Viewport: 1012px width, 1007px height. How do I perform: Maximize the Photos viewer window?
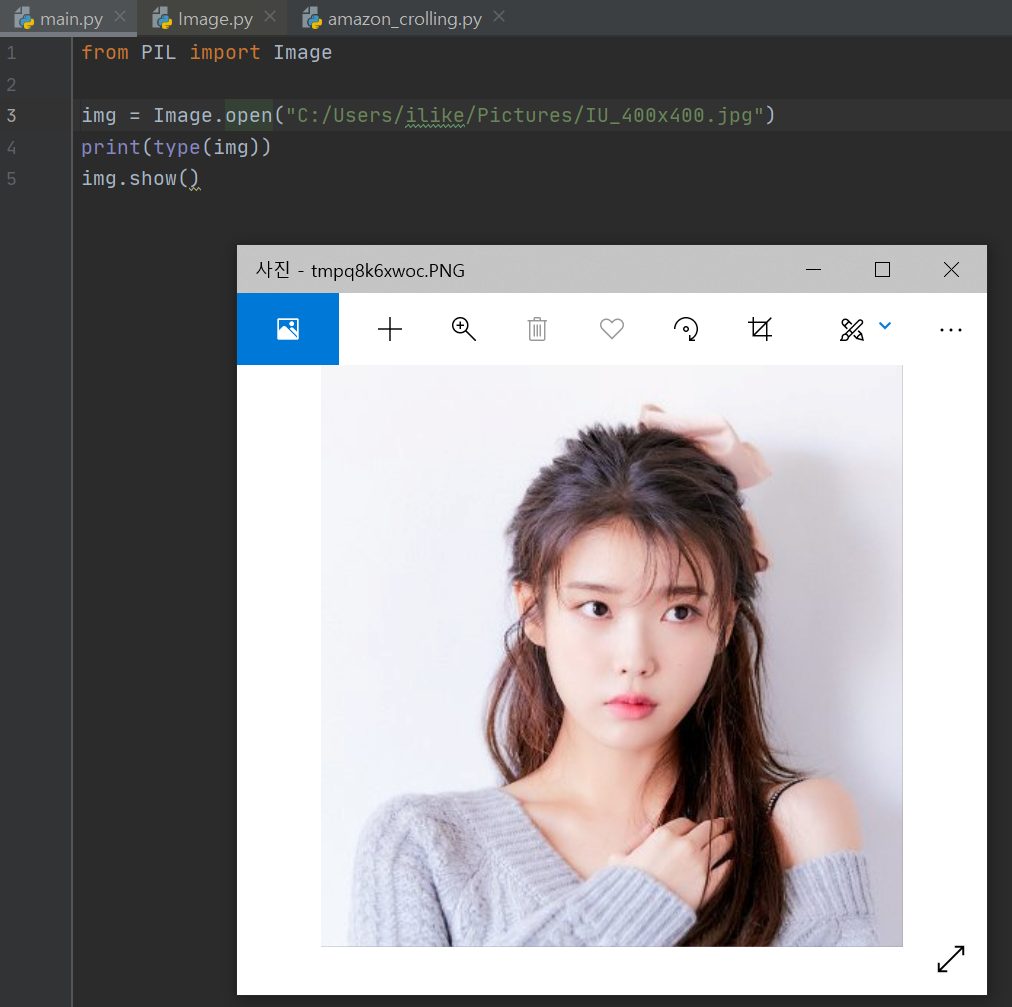pyautogui.click(x=881, y=270)
